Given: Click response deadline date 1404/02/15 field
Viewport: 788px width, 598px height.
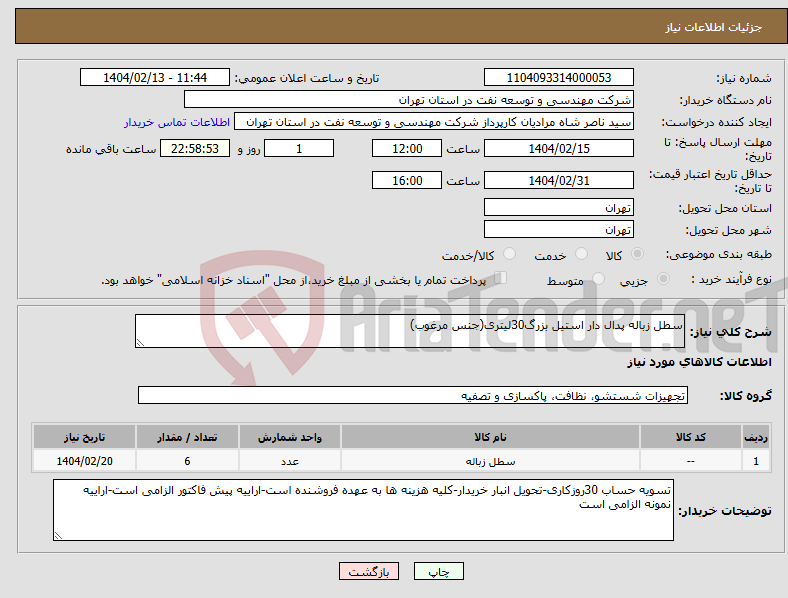Looking at the screenshot, I should coord(558,148).
